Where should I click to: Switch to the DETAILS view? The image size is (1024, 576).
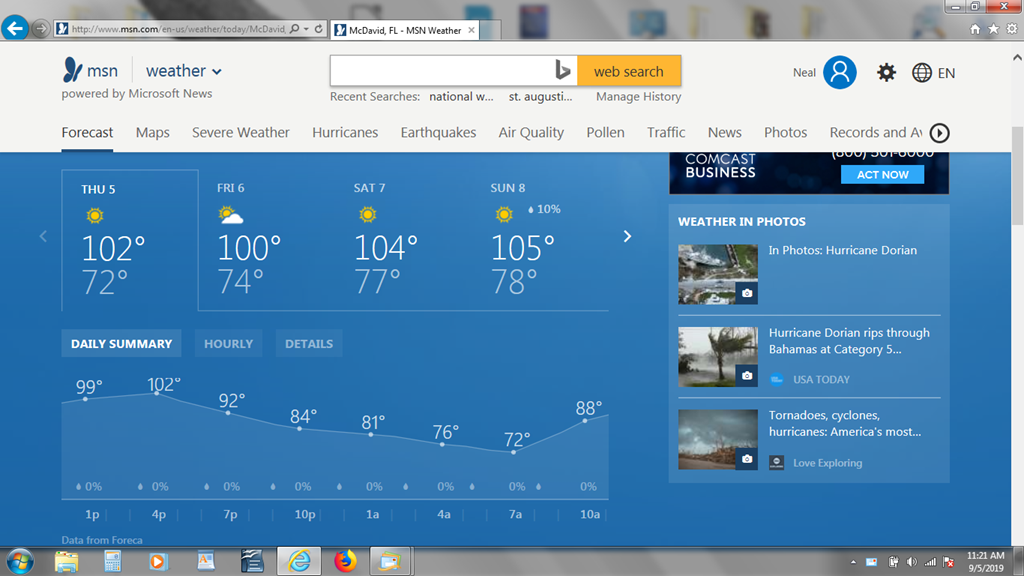tap(309, 344)
